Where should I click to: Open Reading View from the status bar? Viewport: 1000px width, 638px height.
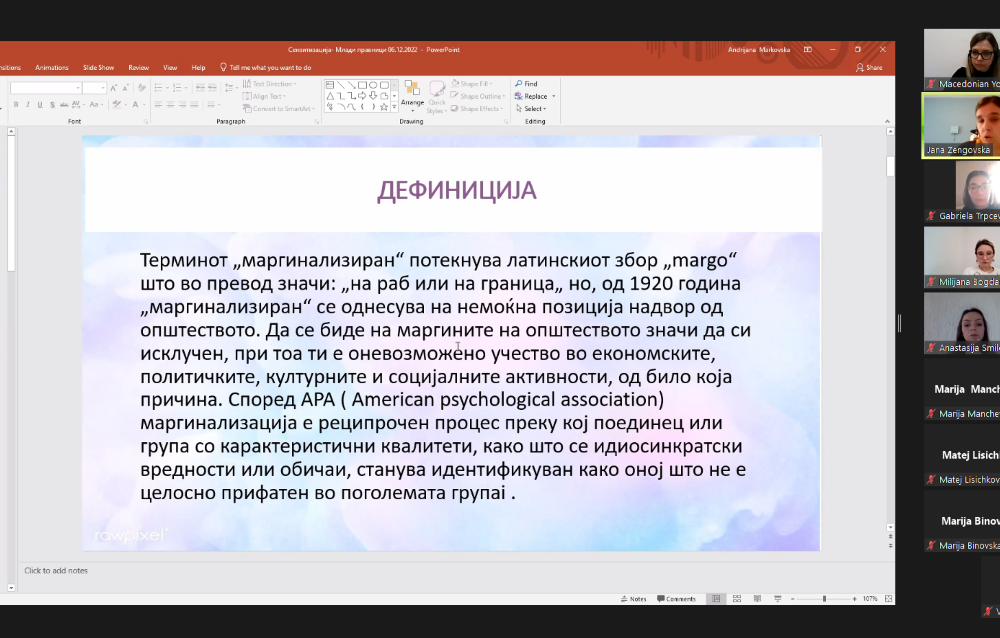point(755,599)
